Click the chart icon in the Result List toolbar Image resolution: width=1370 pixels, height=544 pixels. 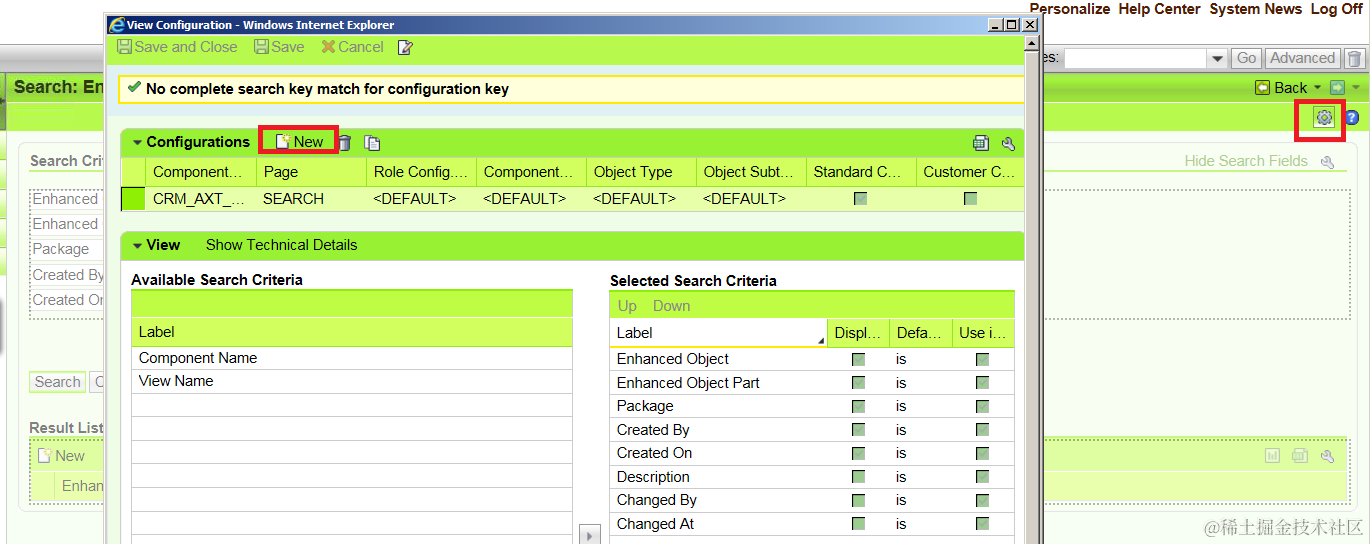pyautogui.click(x=1272, y=456)
